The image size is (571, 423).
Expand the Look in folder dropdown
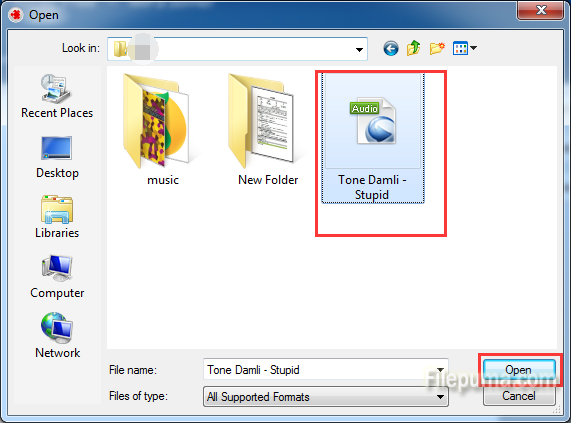point(359,49)
